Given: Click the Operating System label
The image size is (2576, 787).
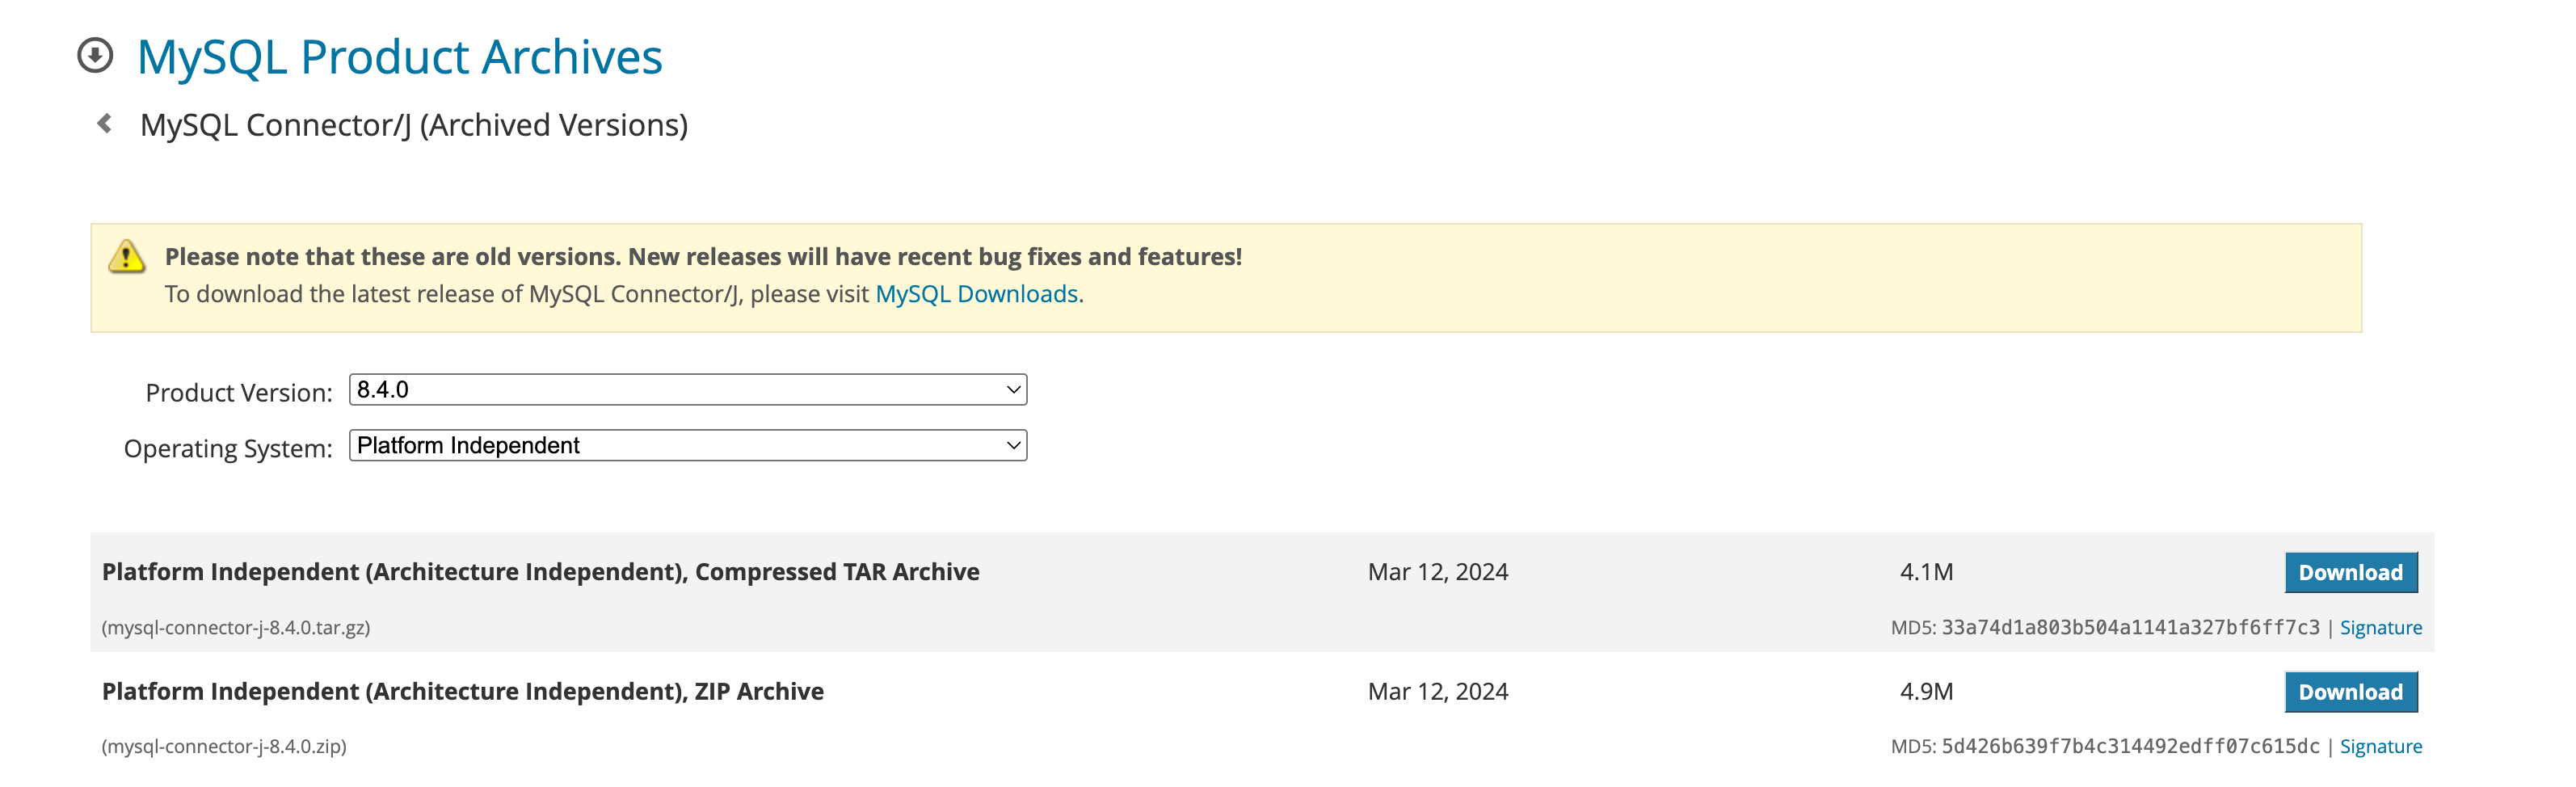Looking at the screenshot, I should (227, 448).
